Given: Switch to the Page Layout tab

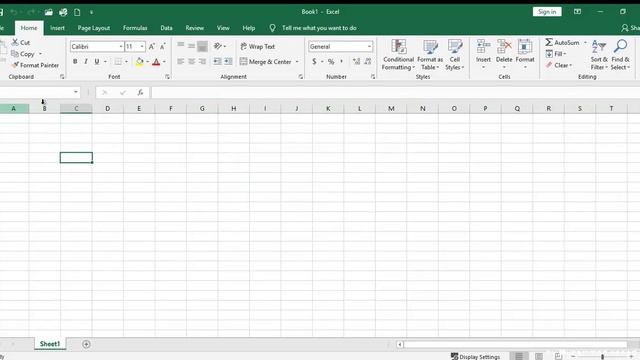Looking at the screenshot, I should click(94, 28).
